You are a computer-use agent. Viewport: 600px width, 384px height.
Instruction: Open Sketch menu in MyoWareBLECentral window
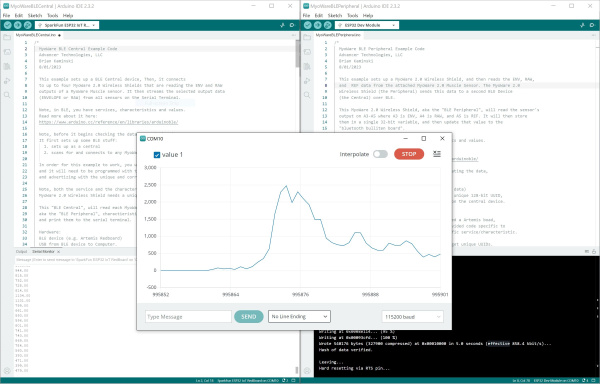35,15
